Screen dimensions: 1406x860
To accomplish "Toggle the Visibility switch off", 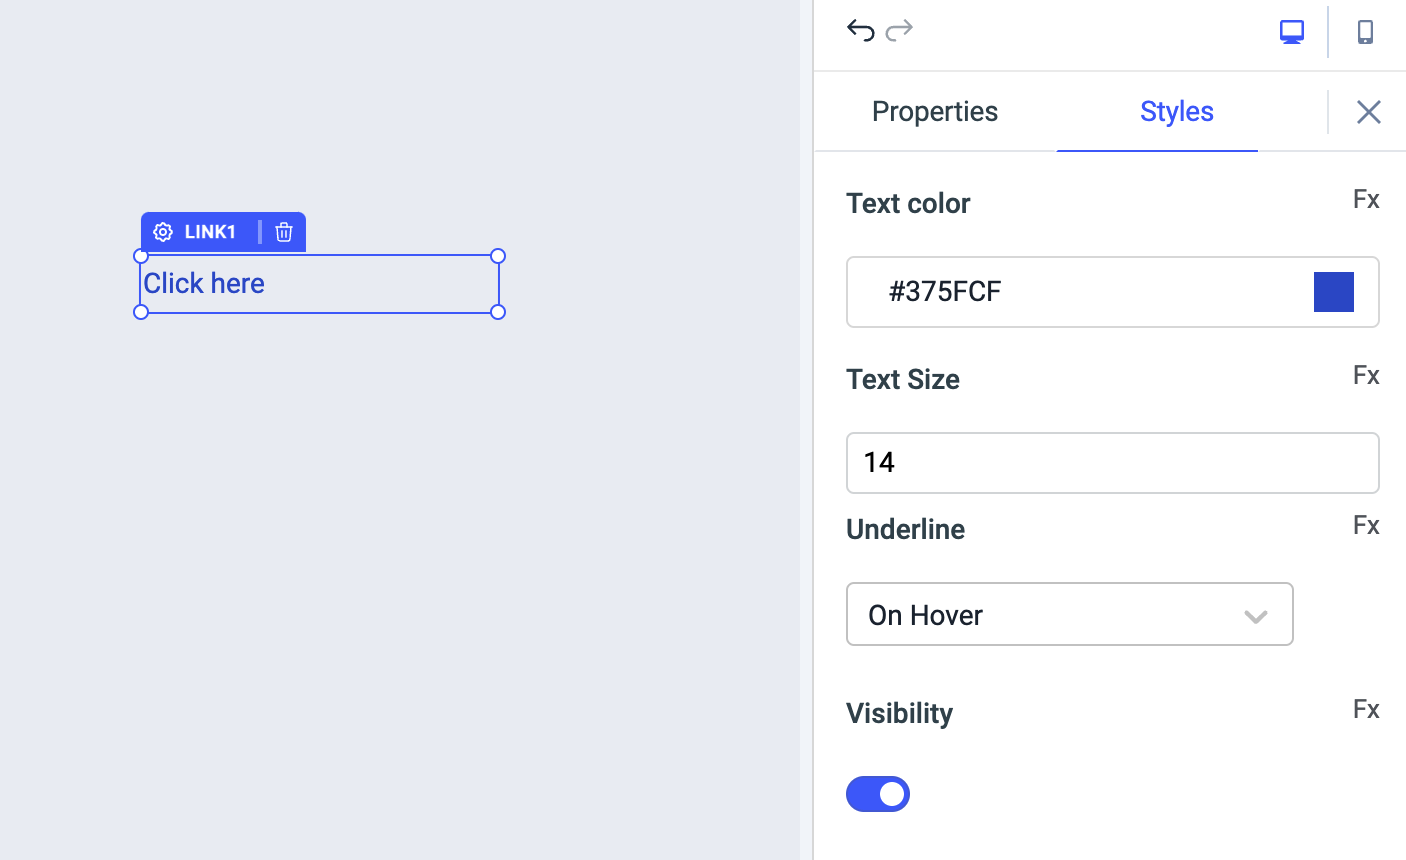I will click(878, 794).
